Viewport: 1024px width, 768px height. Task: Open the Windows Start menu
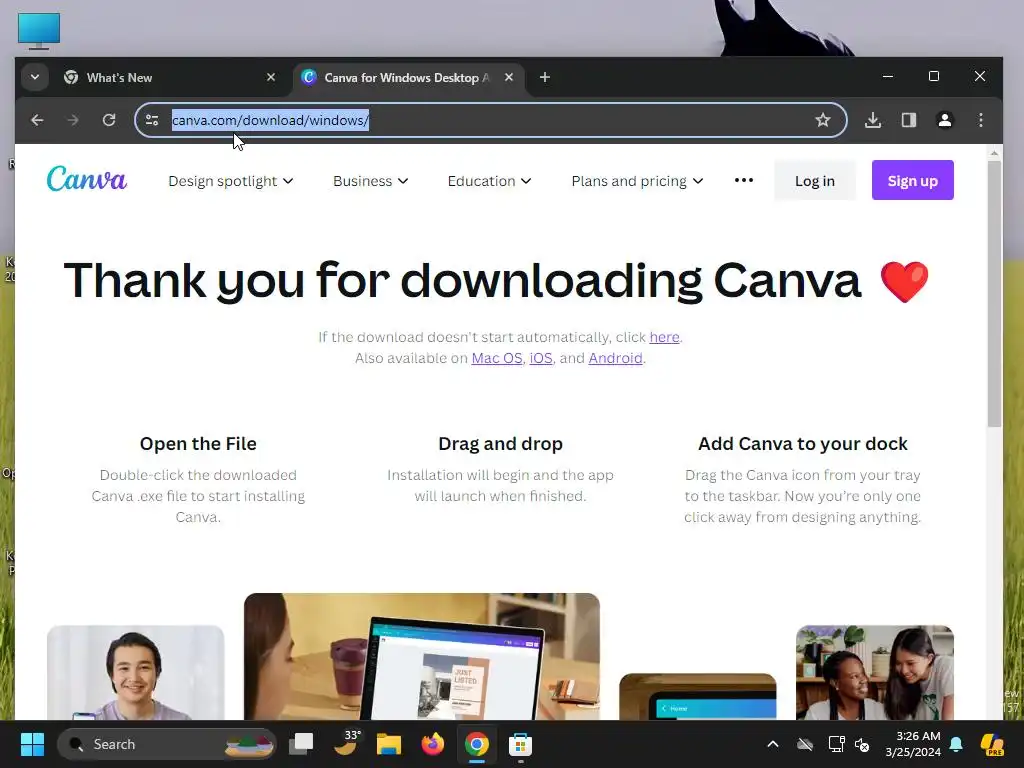tap(32, 744)
